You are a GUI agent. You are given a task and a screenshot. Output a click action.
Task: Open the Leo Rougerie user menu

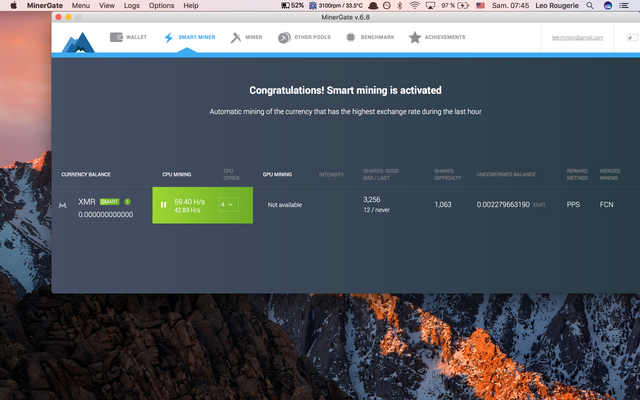point(557,5)
